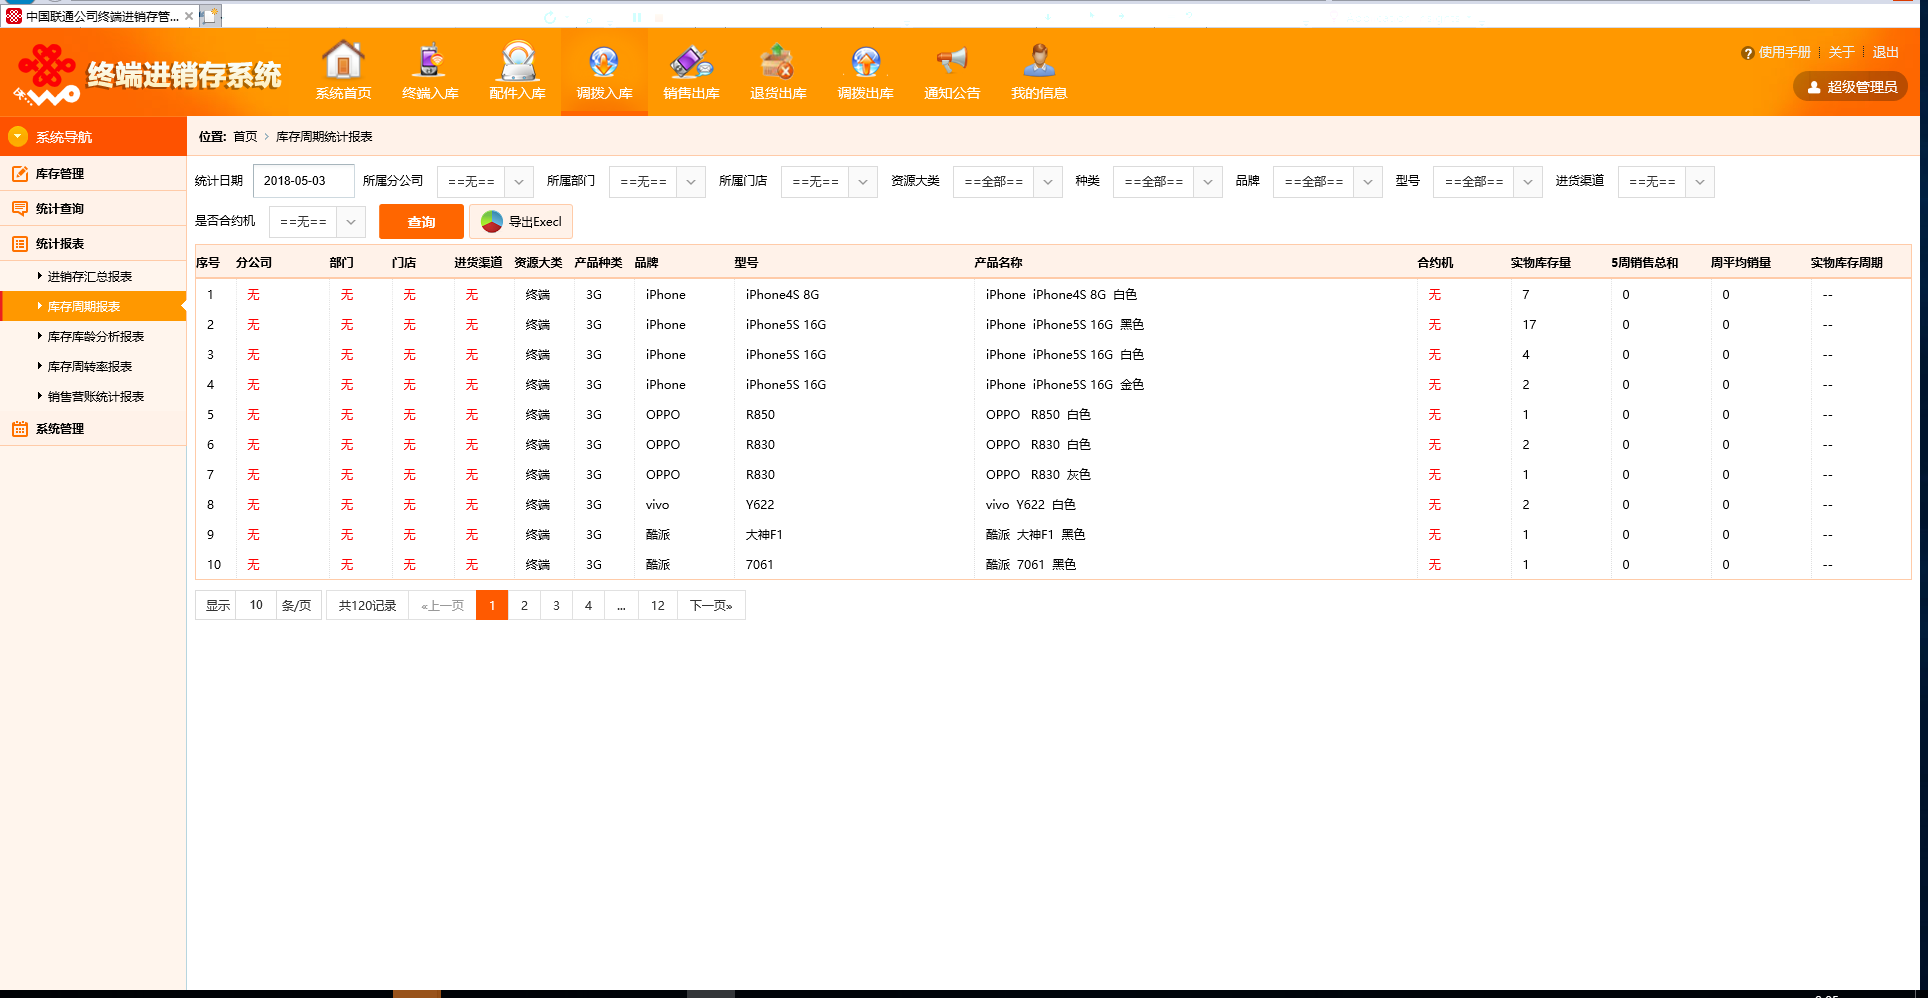
Task: Open the 所属分公司 dropdown
Action: click(485, 182)
